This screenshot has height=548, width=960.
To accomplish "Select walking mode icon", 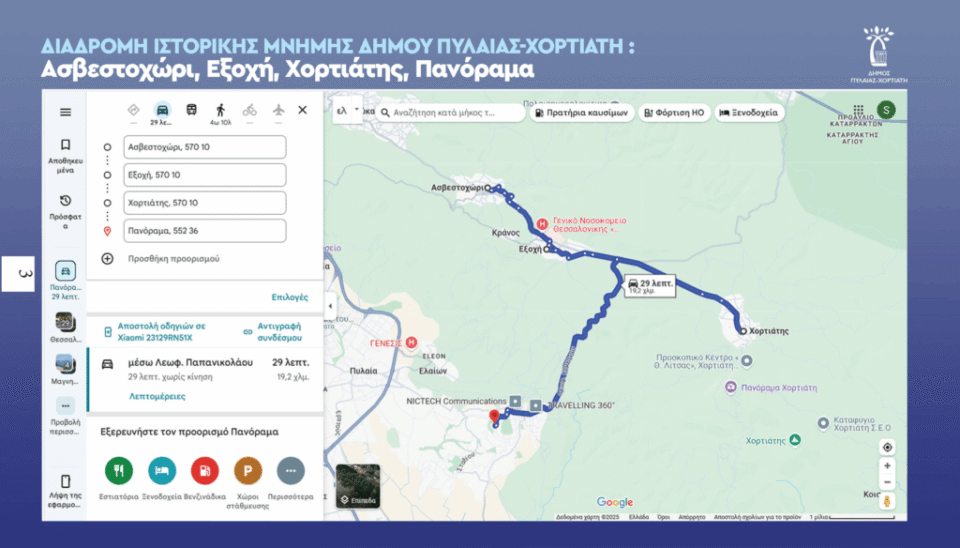I will tap(220, 110).
